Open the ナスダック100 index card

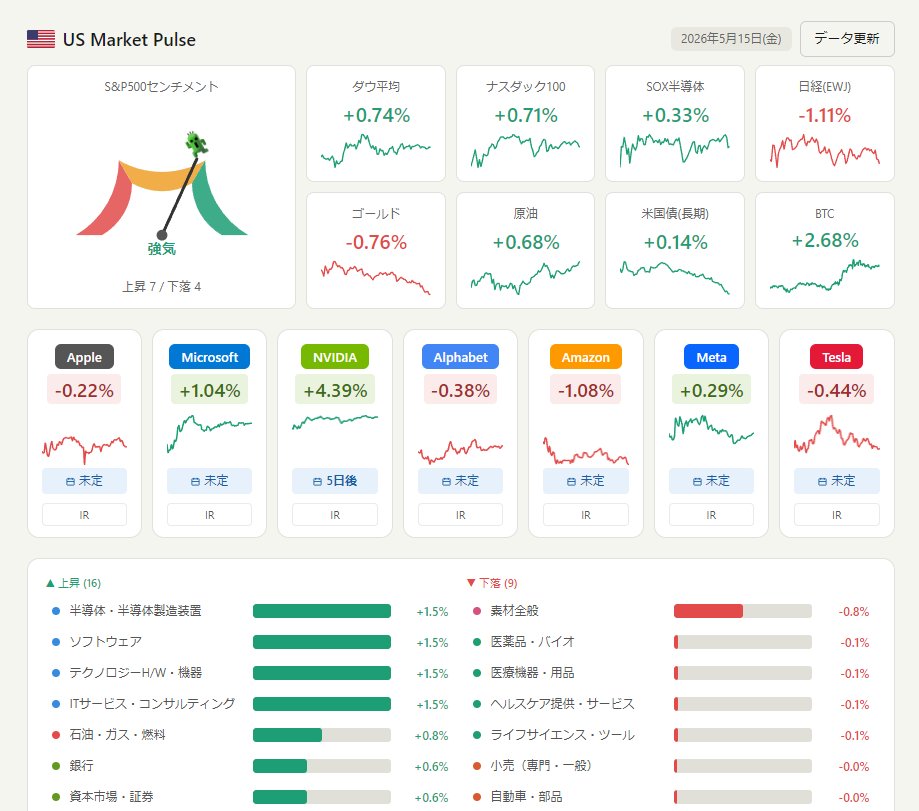(x=525, y=124)
